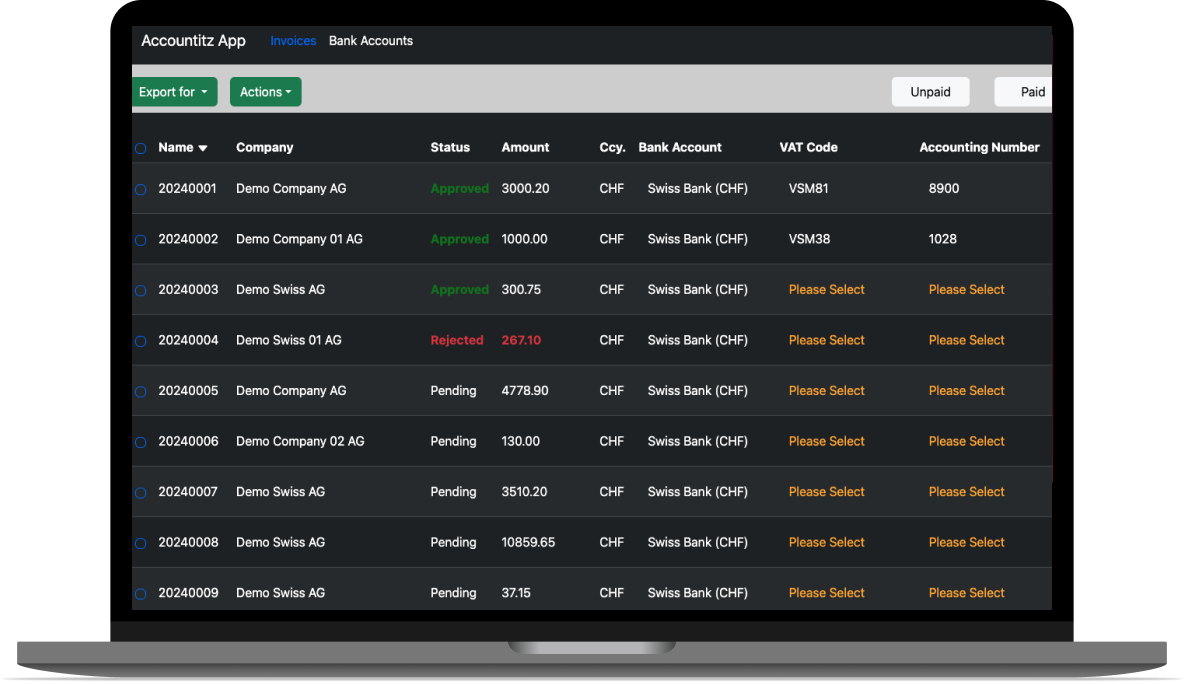Screen dimensions: 1184x684
Task: Go to Accountitz App home
Action: click(193, 41)
